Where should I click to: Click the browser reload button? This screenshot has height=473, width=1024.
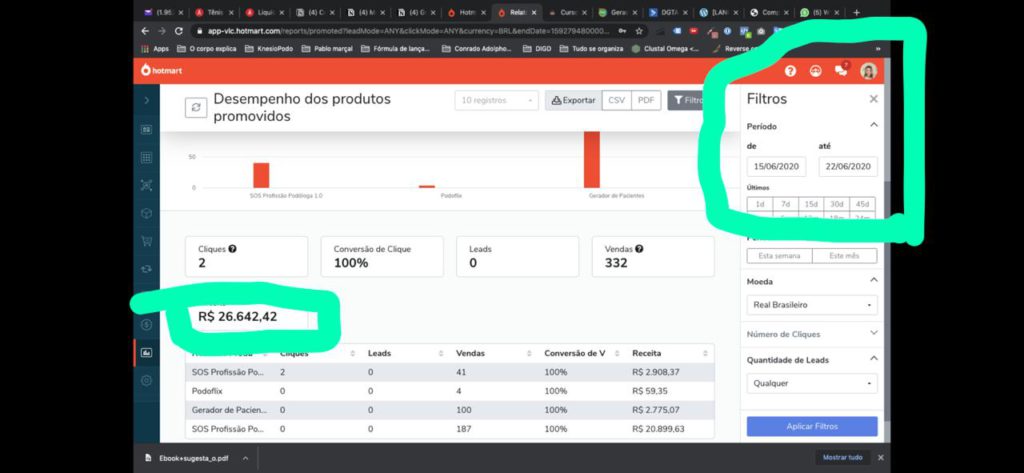[179, 31]
